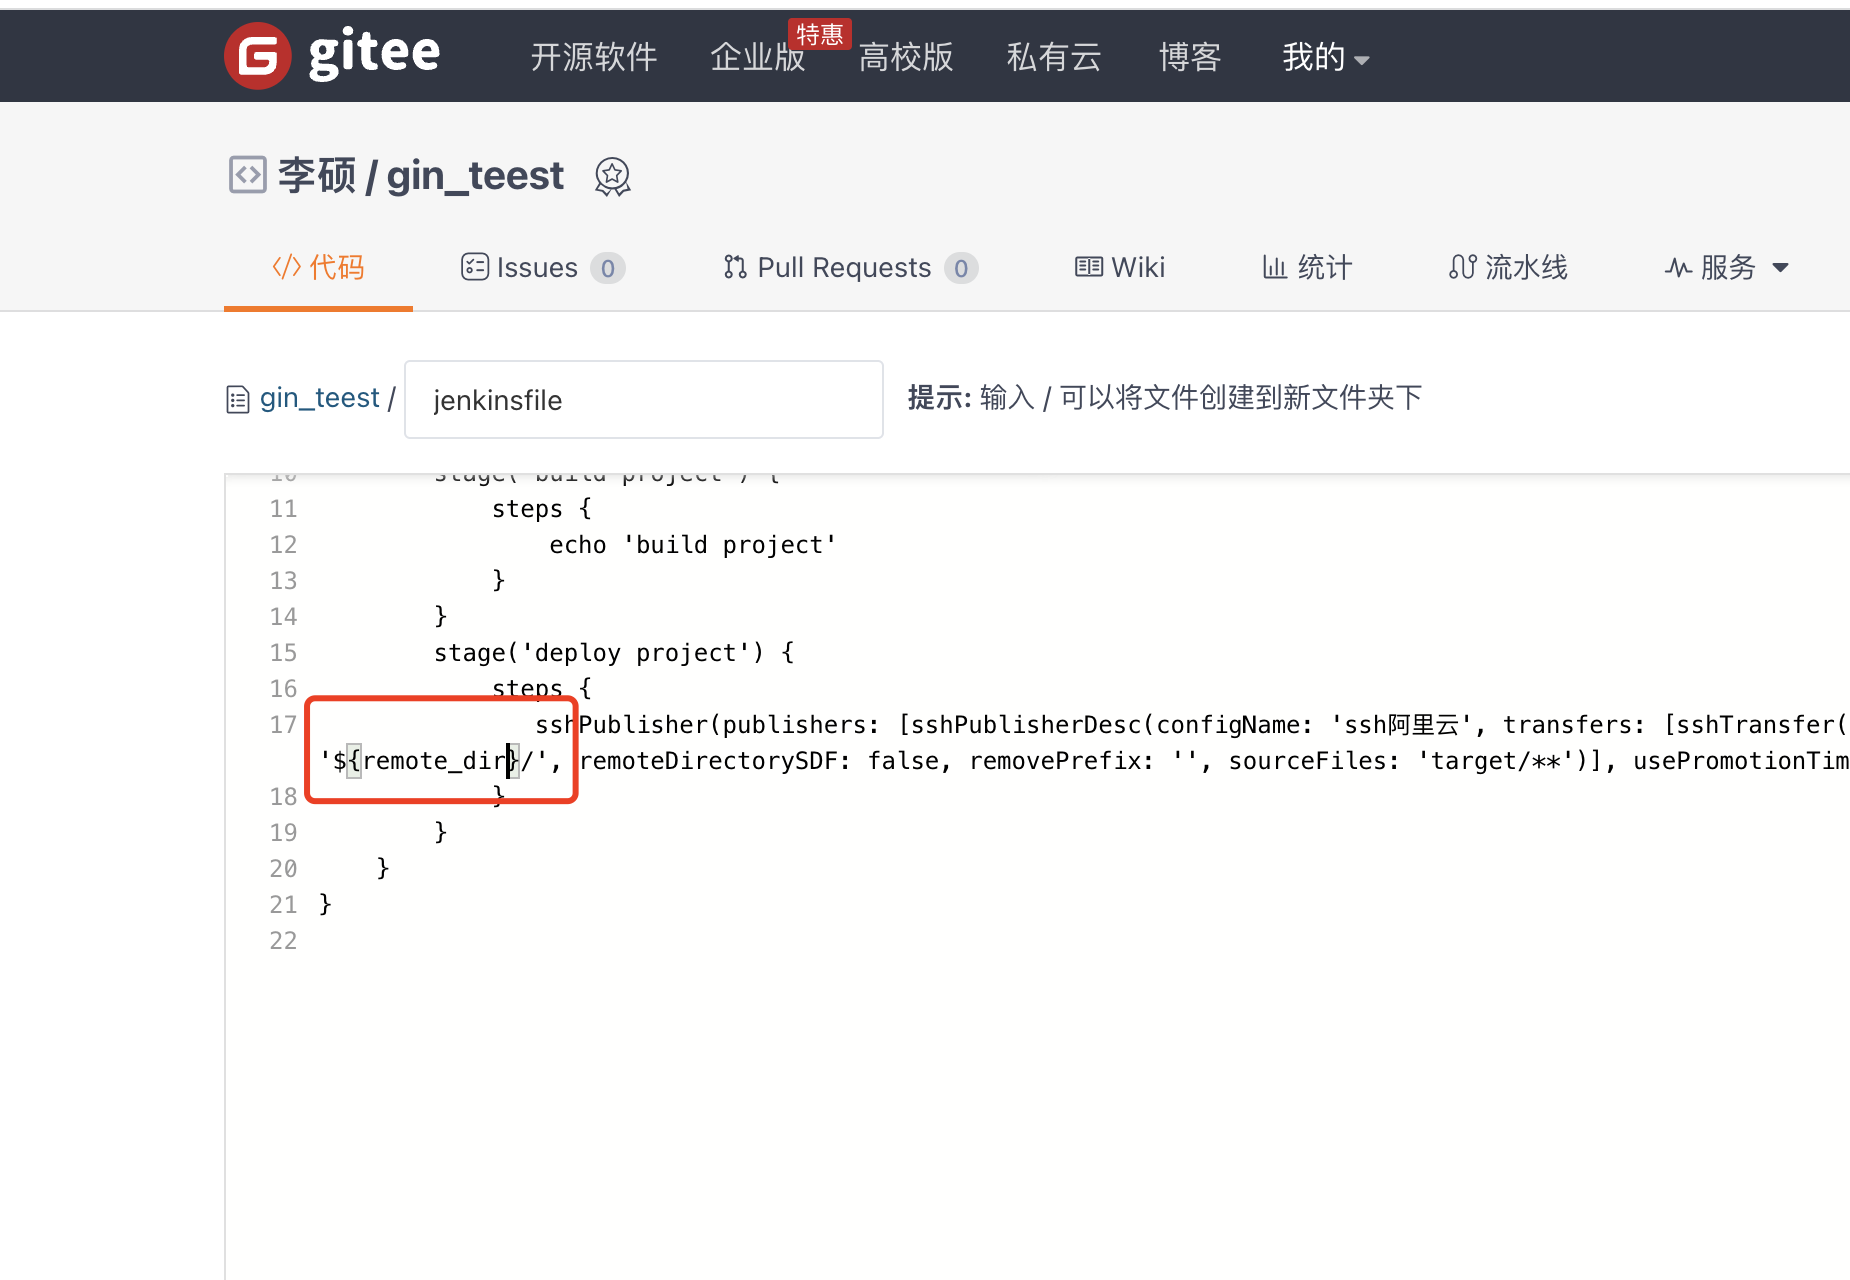Click the text echo 'build project' on line 12
Viewport: 1850px width, 1280px height.
pos(692,545)
